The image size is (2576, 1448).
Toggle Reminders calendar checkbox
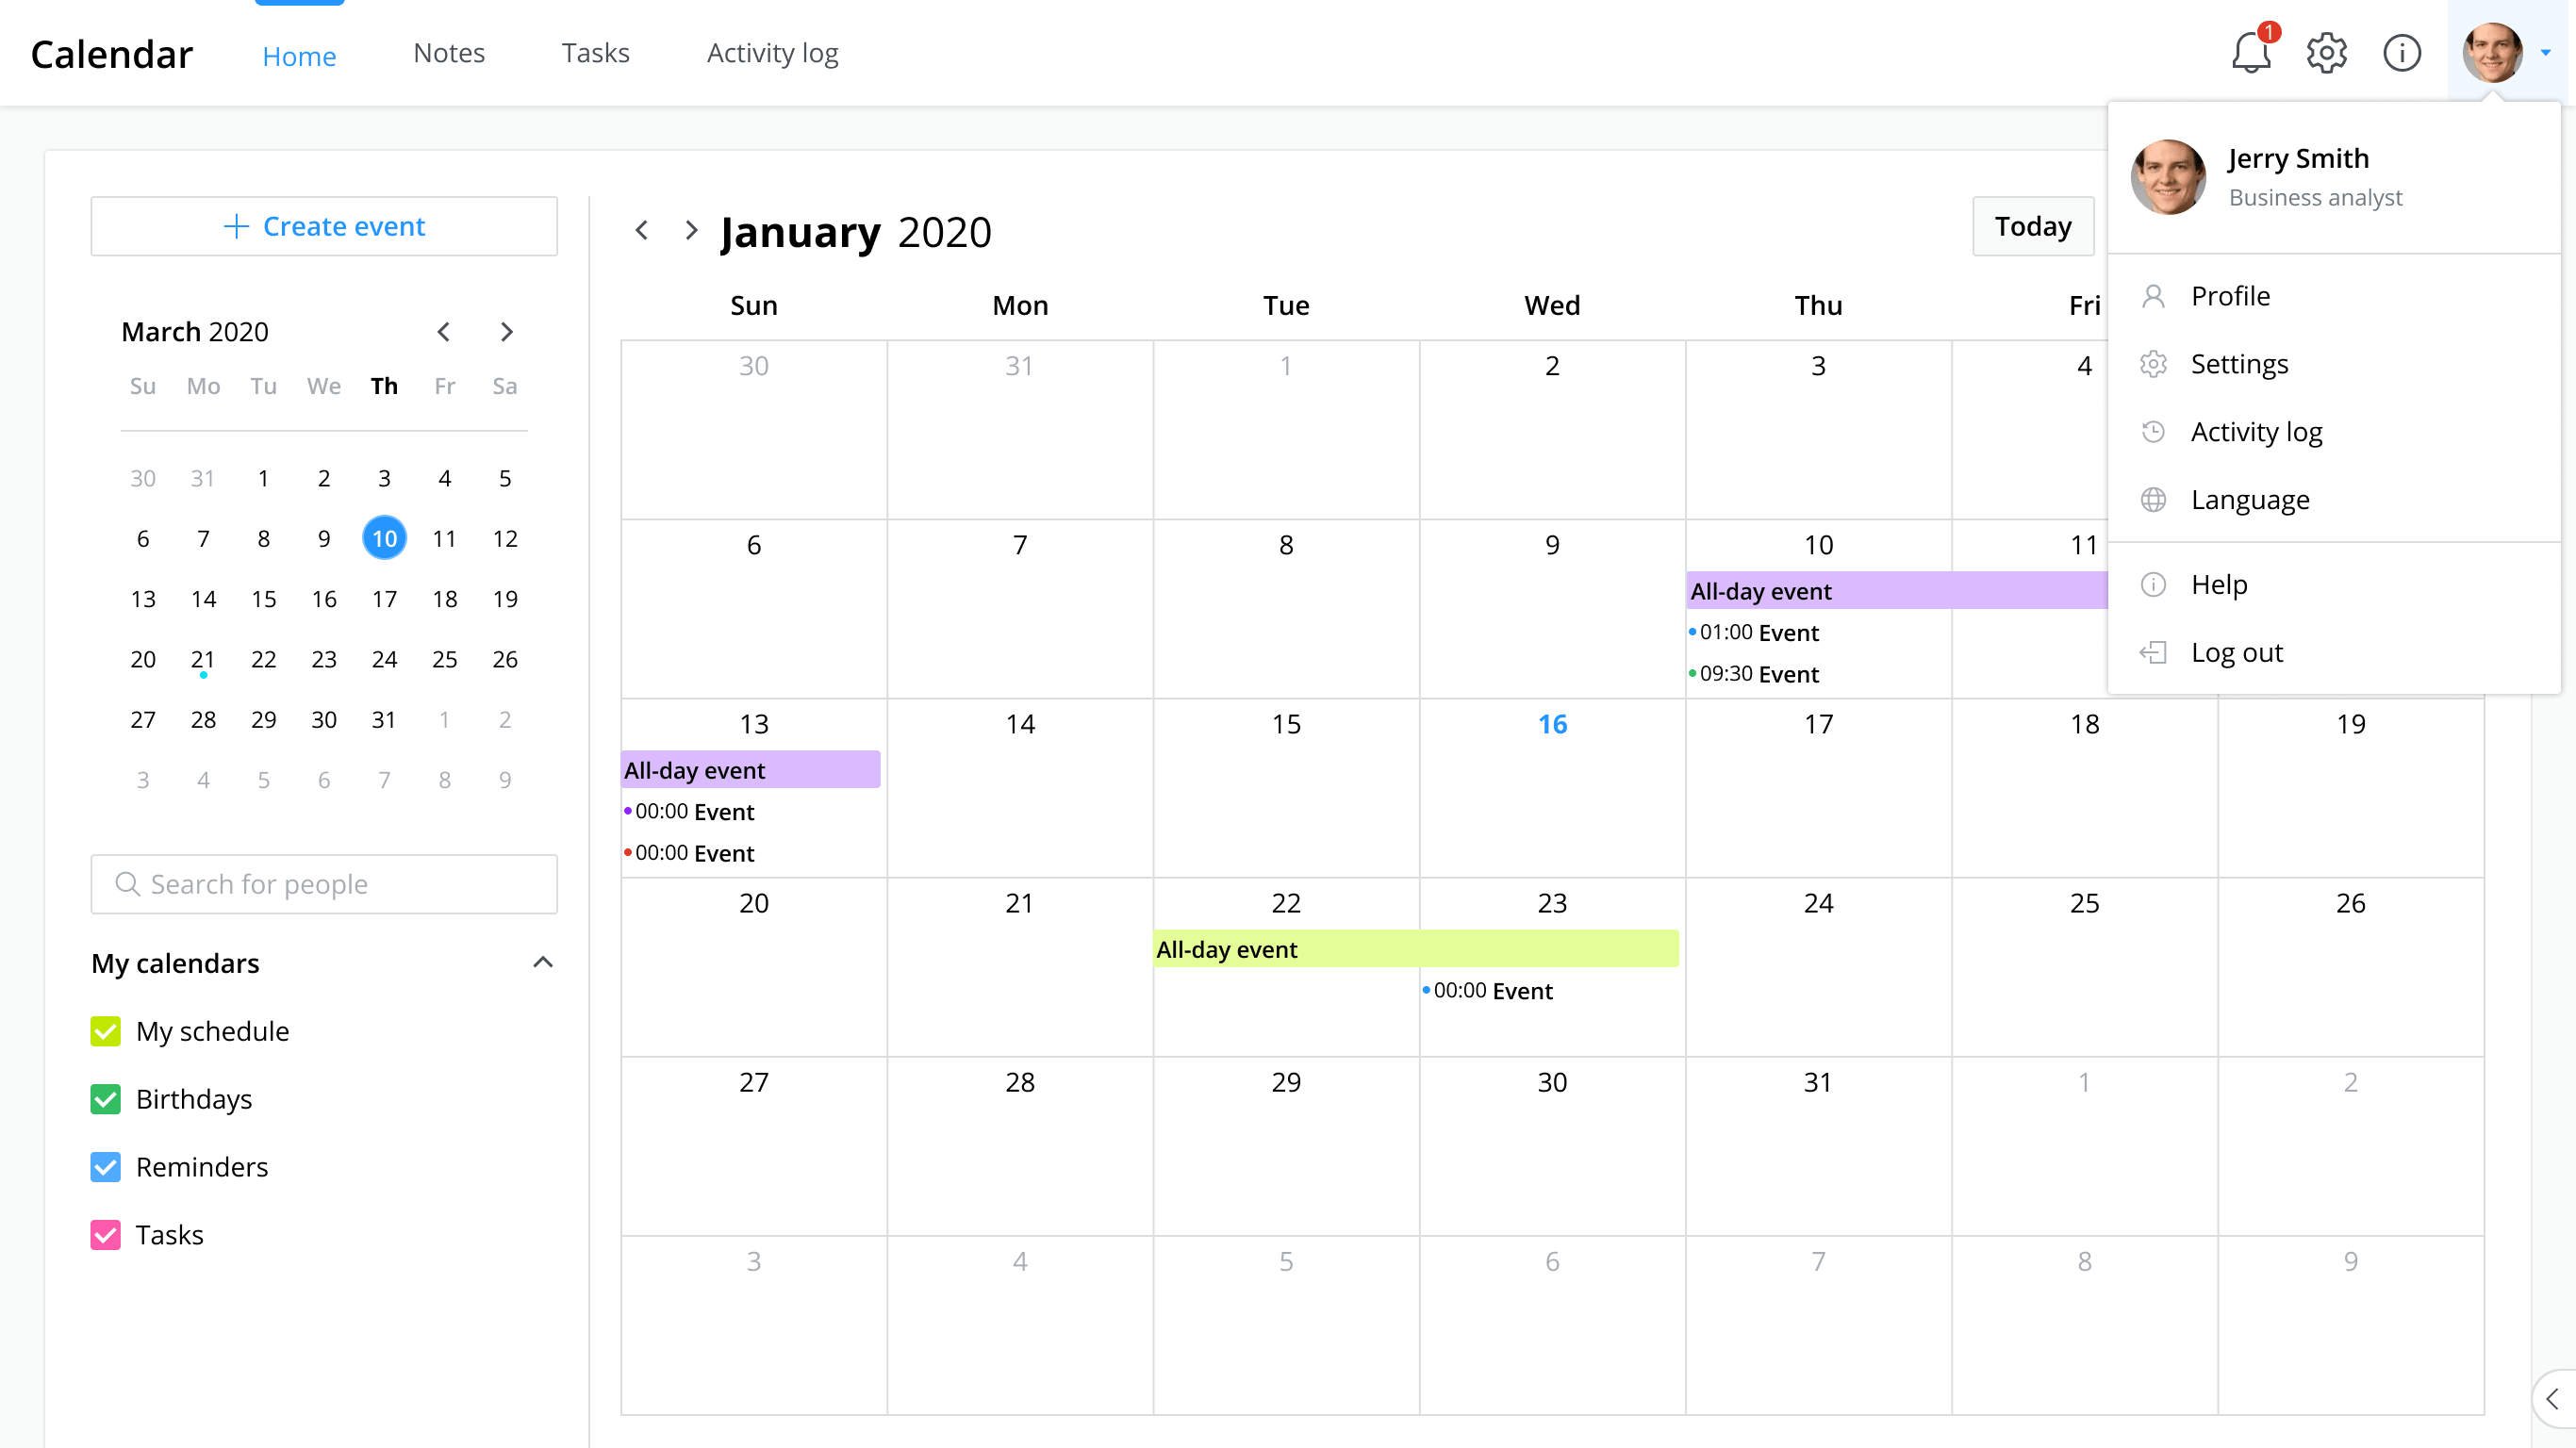[107, 1167]
